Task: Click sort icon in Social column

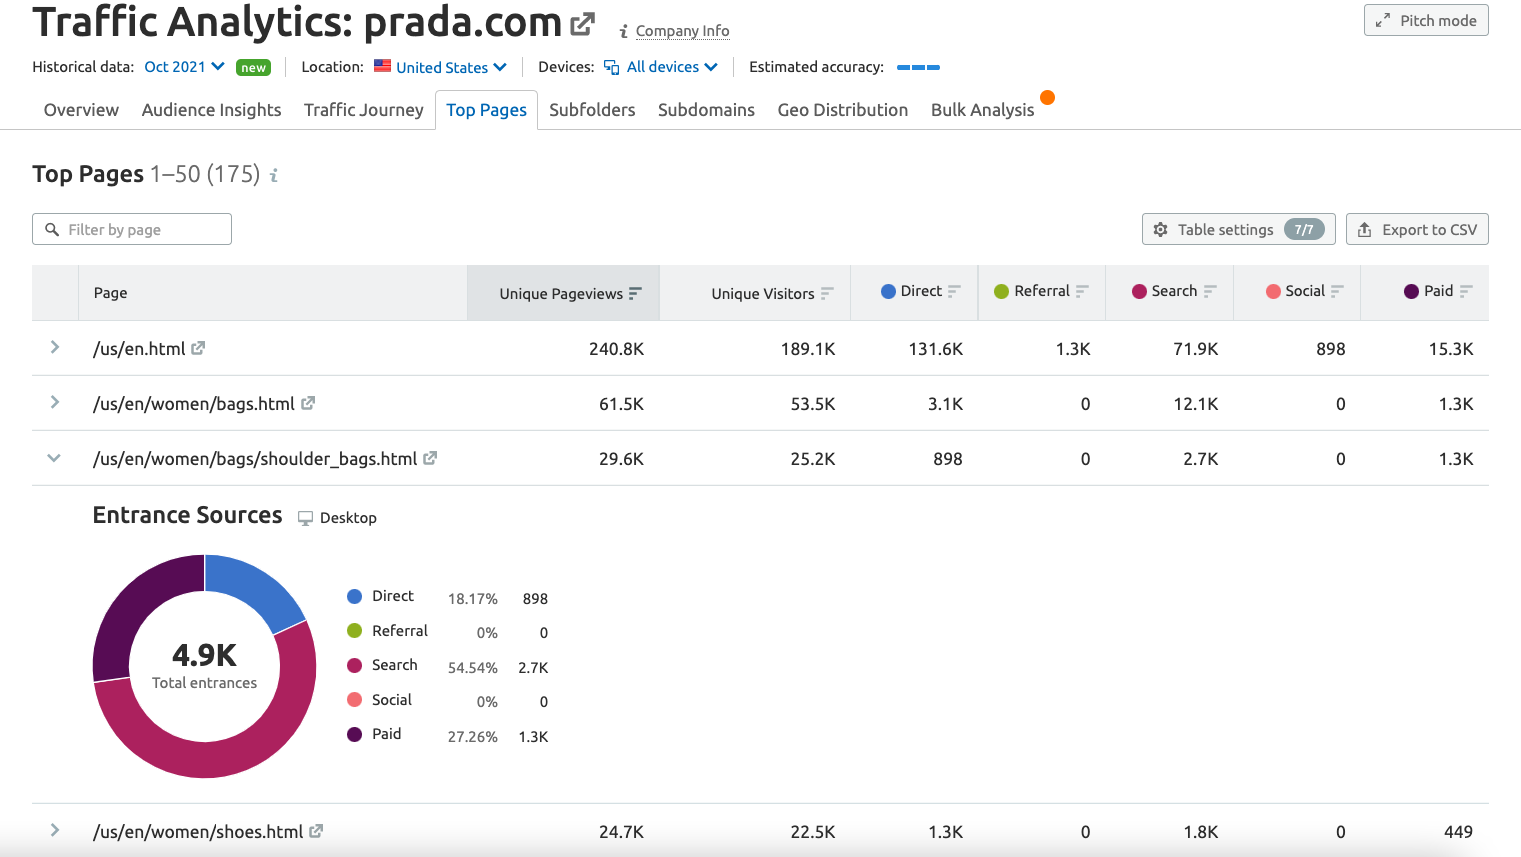Action: 1337,291
